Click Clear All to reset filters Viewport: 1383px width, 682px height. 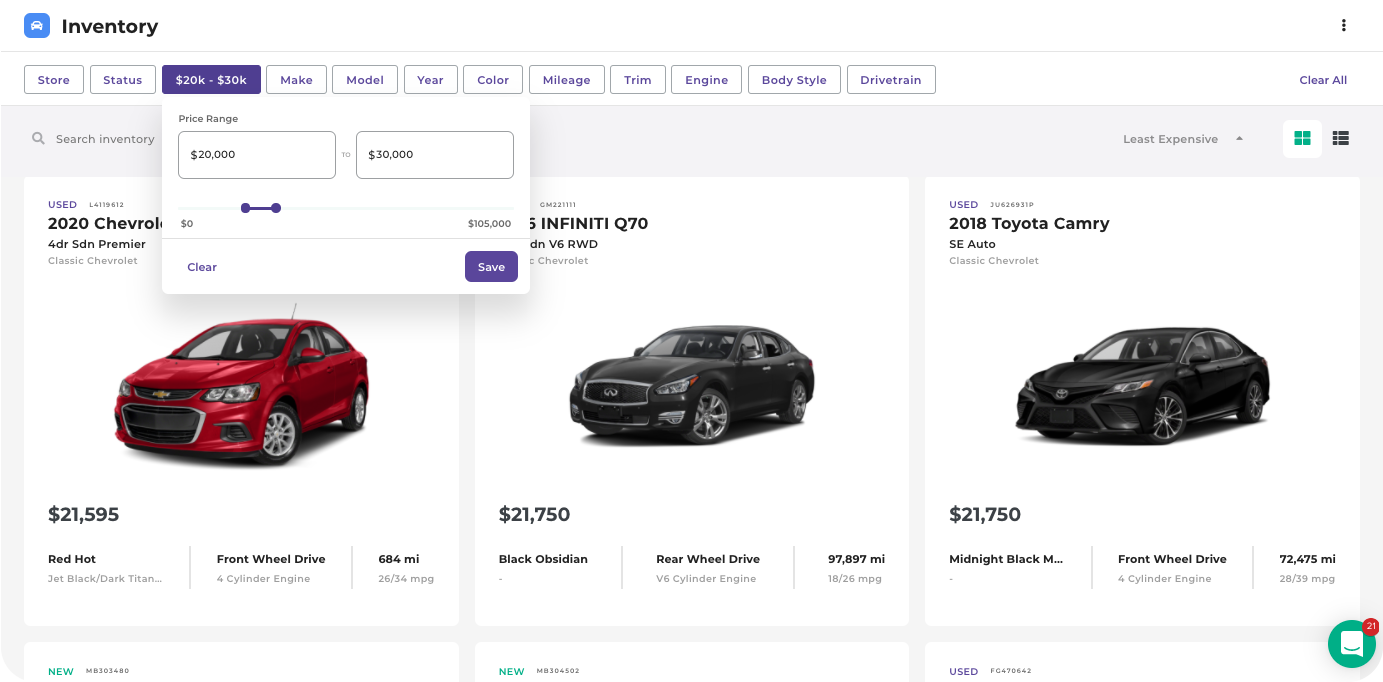point(1322,79)
